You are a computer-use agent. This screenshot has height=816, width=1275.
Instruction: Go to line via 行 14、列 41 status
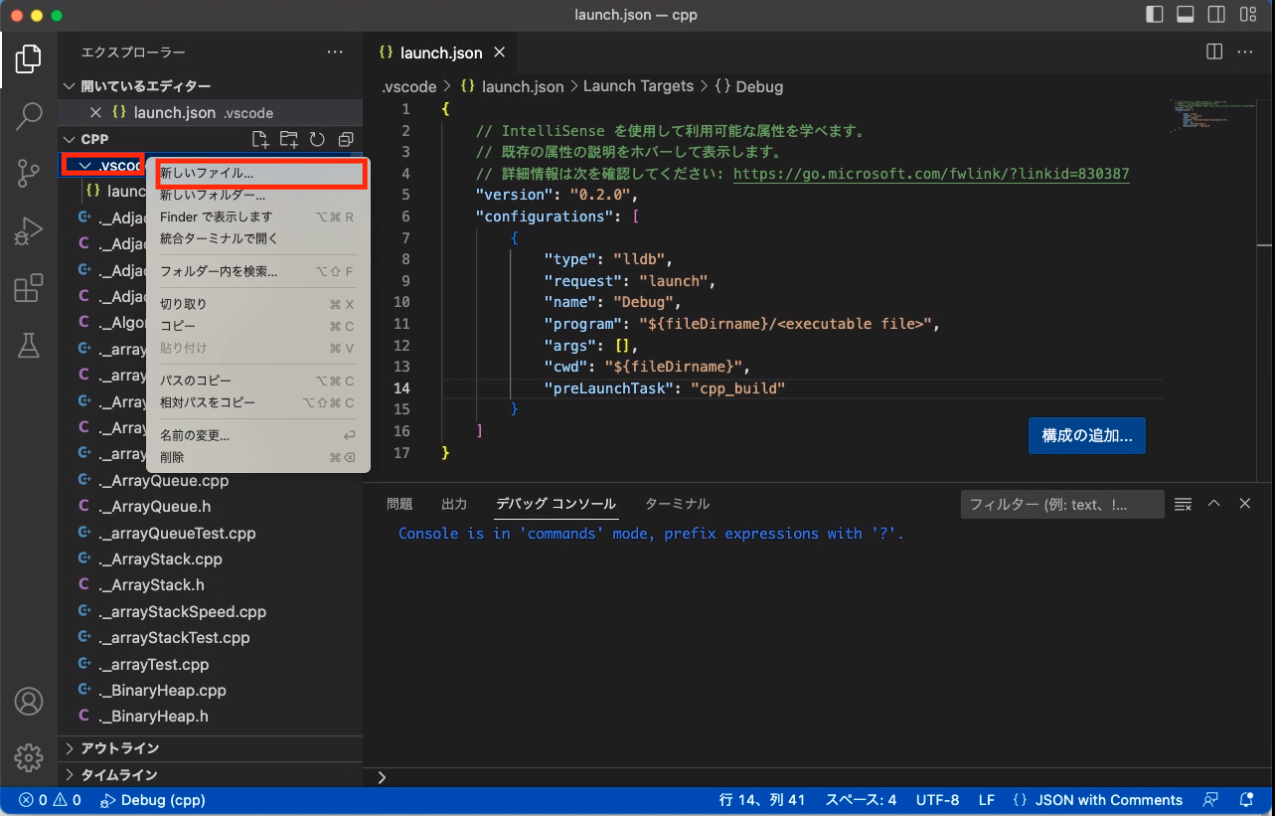click(x=764, y=800)
